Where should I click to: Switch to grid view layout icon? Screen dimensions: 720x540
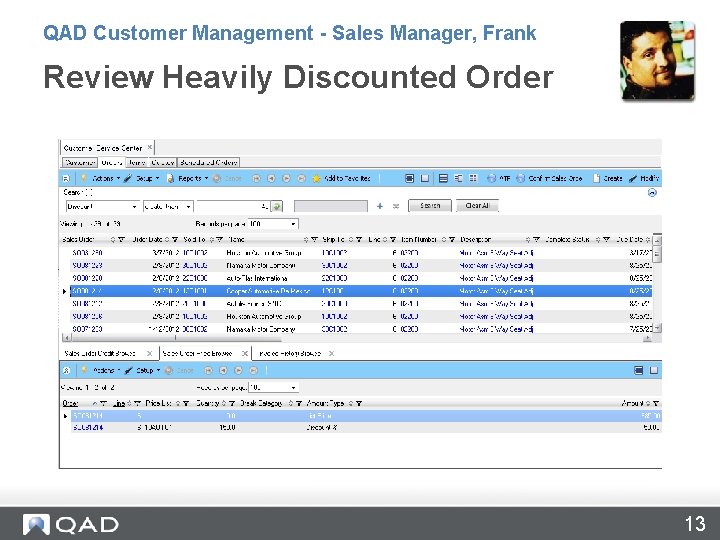click(473, 178)
